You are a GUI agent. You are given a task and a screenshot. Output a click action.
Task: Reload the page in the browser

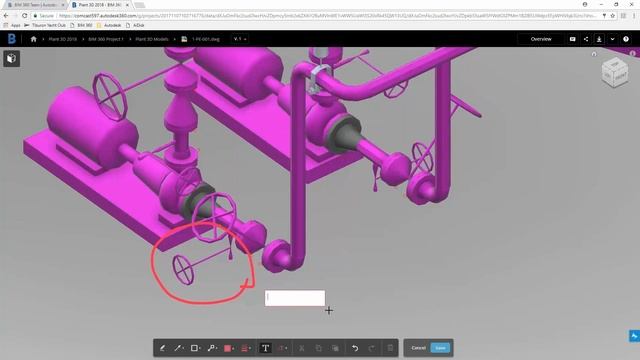pos(24,16)
